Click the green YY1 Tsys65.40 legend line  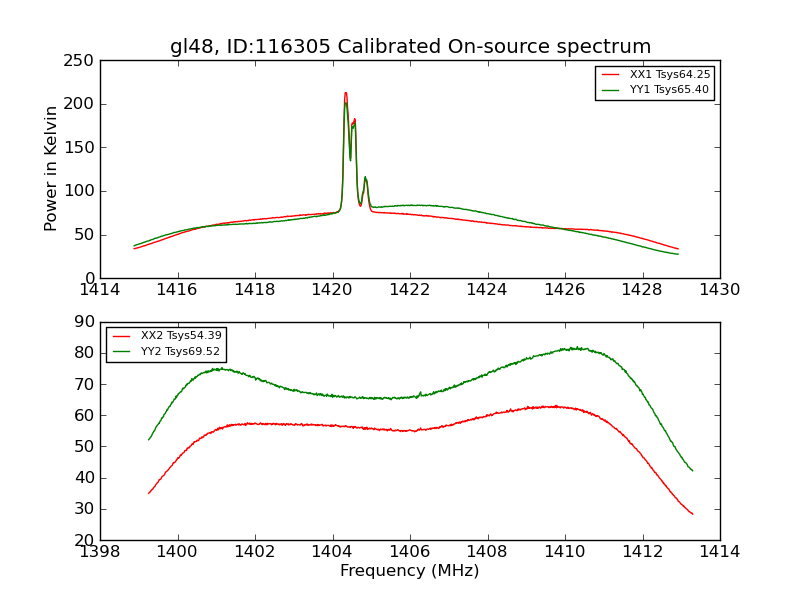tap(610, 90)
